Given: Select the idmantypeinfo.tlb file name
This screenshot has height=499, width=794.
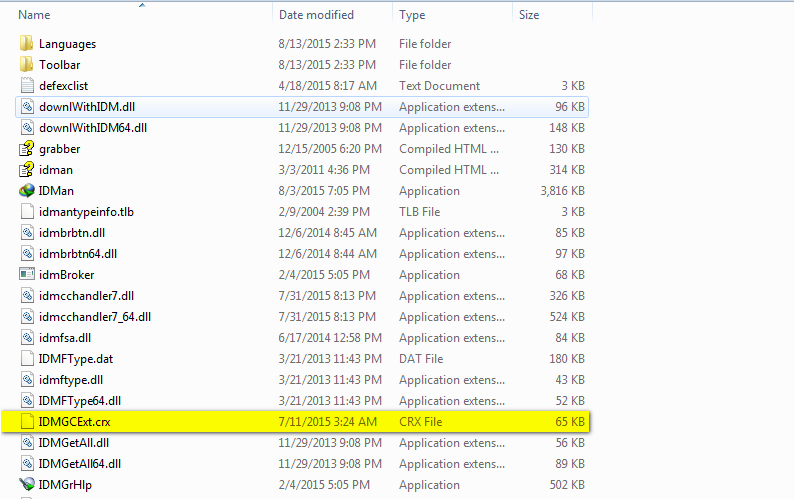Looking at the screenshot, I should (x=87, y=212).
